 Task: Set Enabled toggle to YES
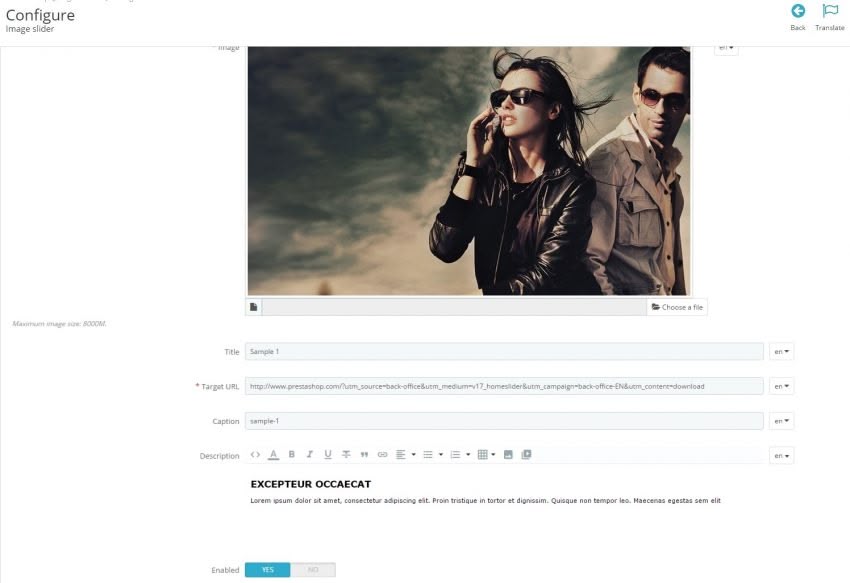pyautogui.click(x=268, y=569)
